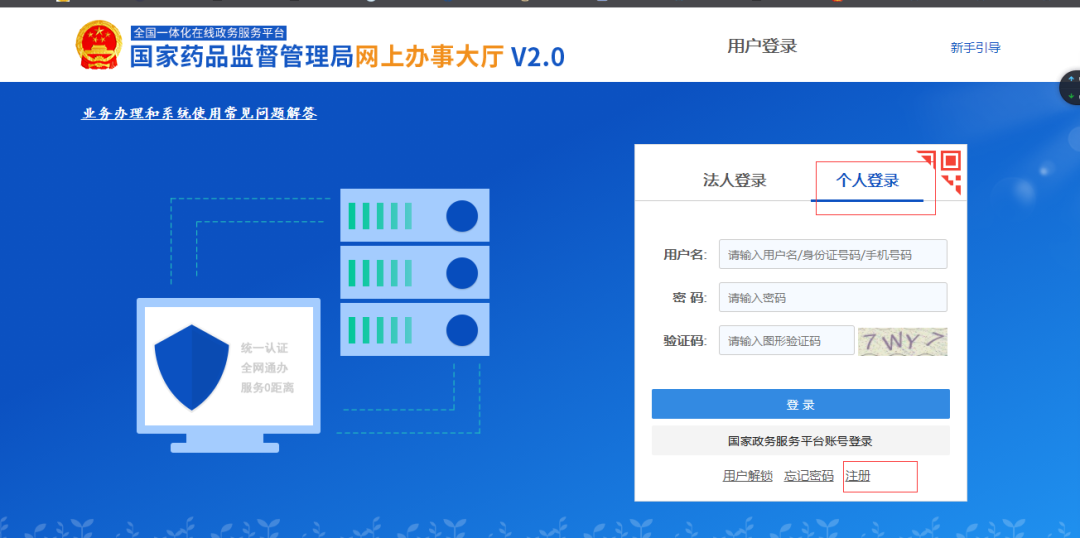Open the 用户解锁 link
Image resolution: width=1080 pixels, height=538 pixels.
coord(747,476)
